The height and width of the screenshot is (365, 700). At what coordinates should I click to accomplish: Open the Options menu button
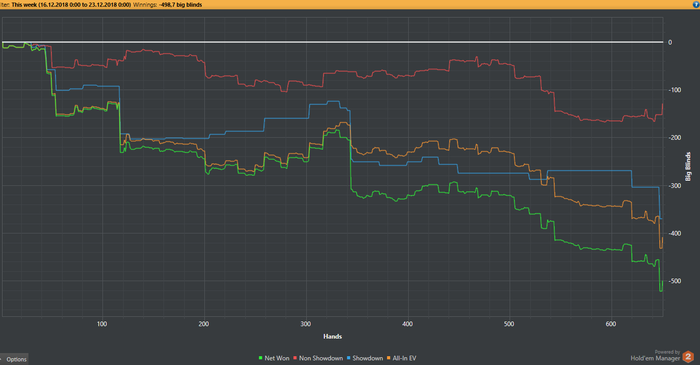pyautogui.click(x=14, y=359)
